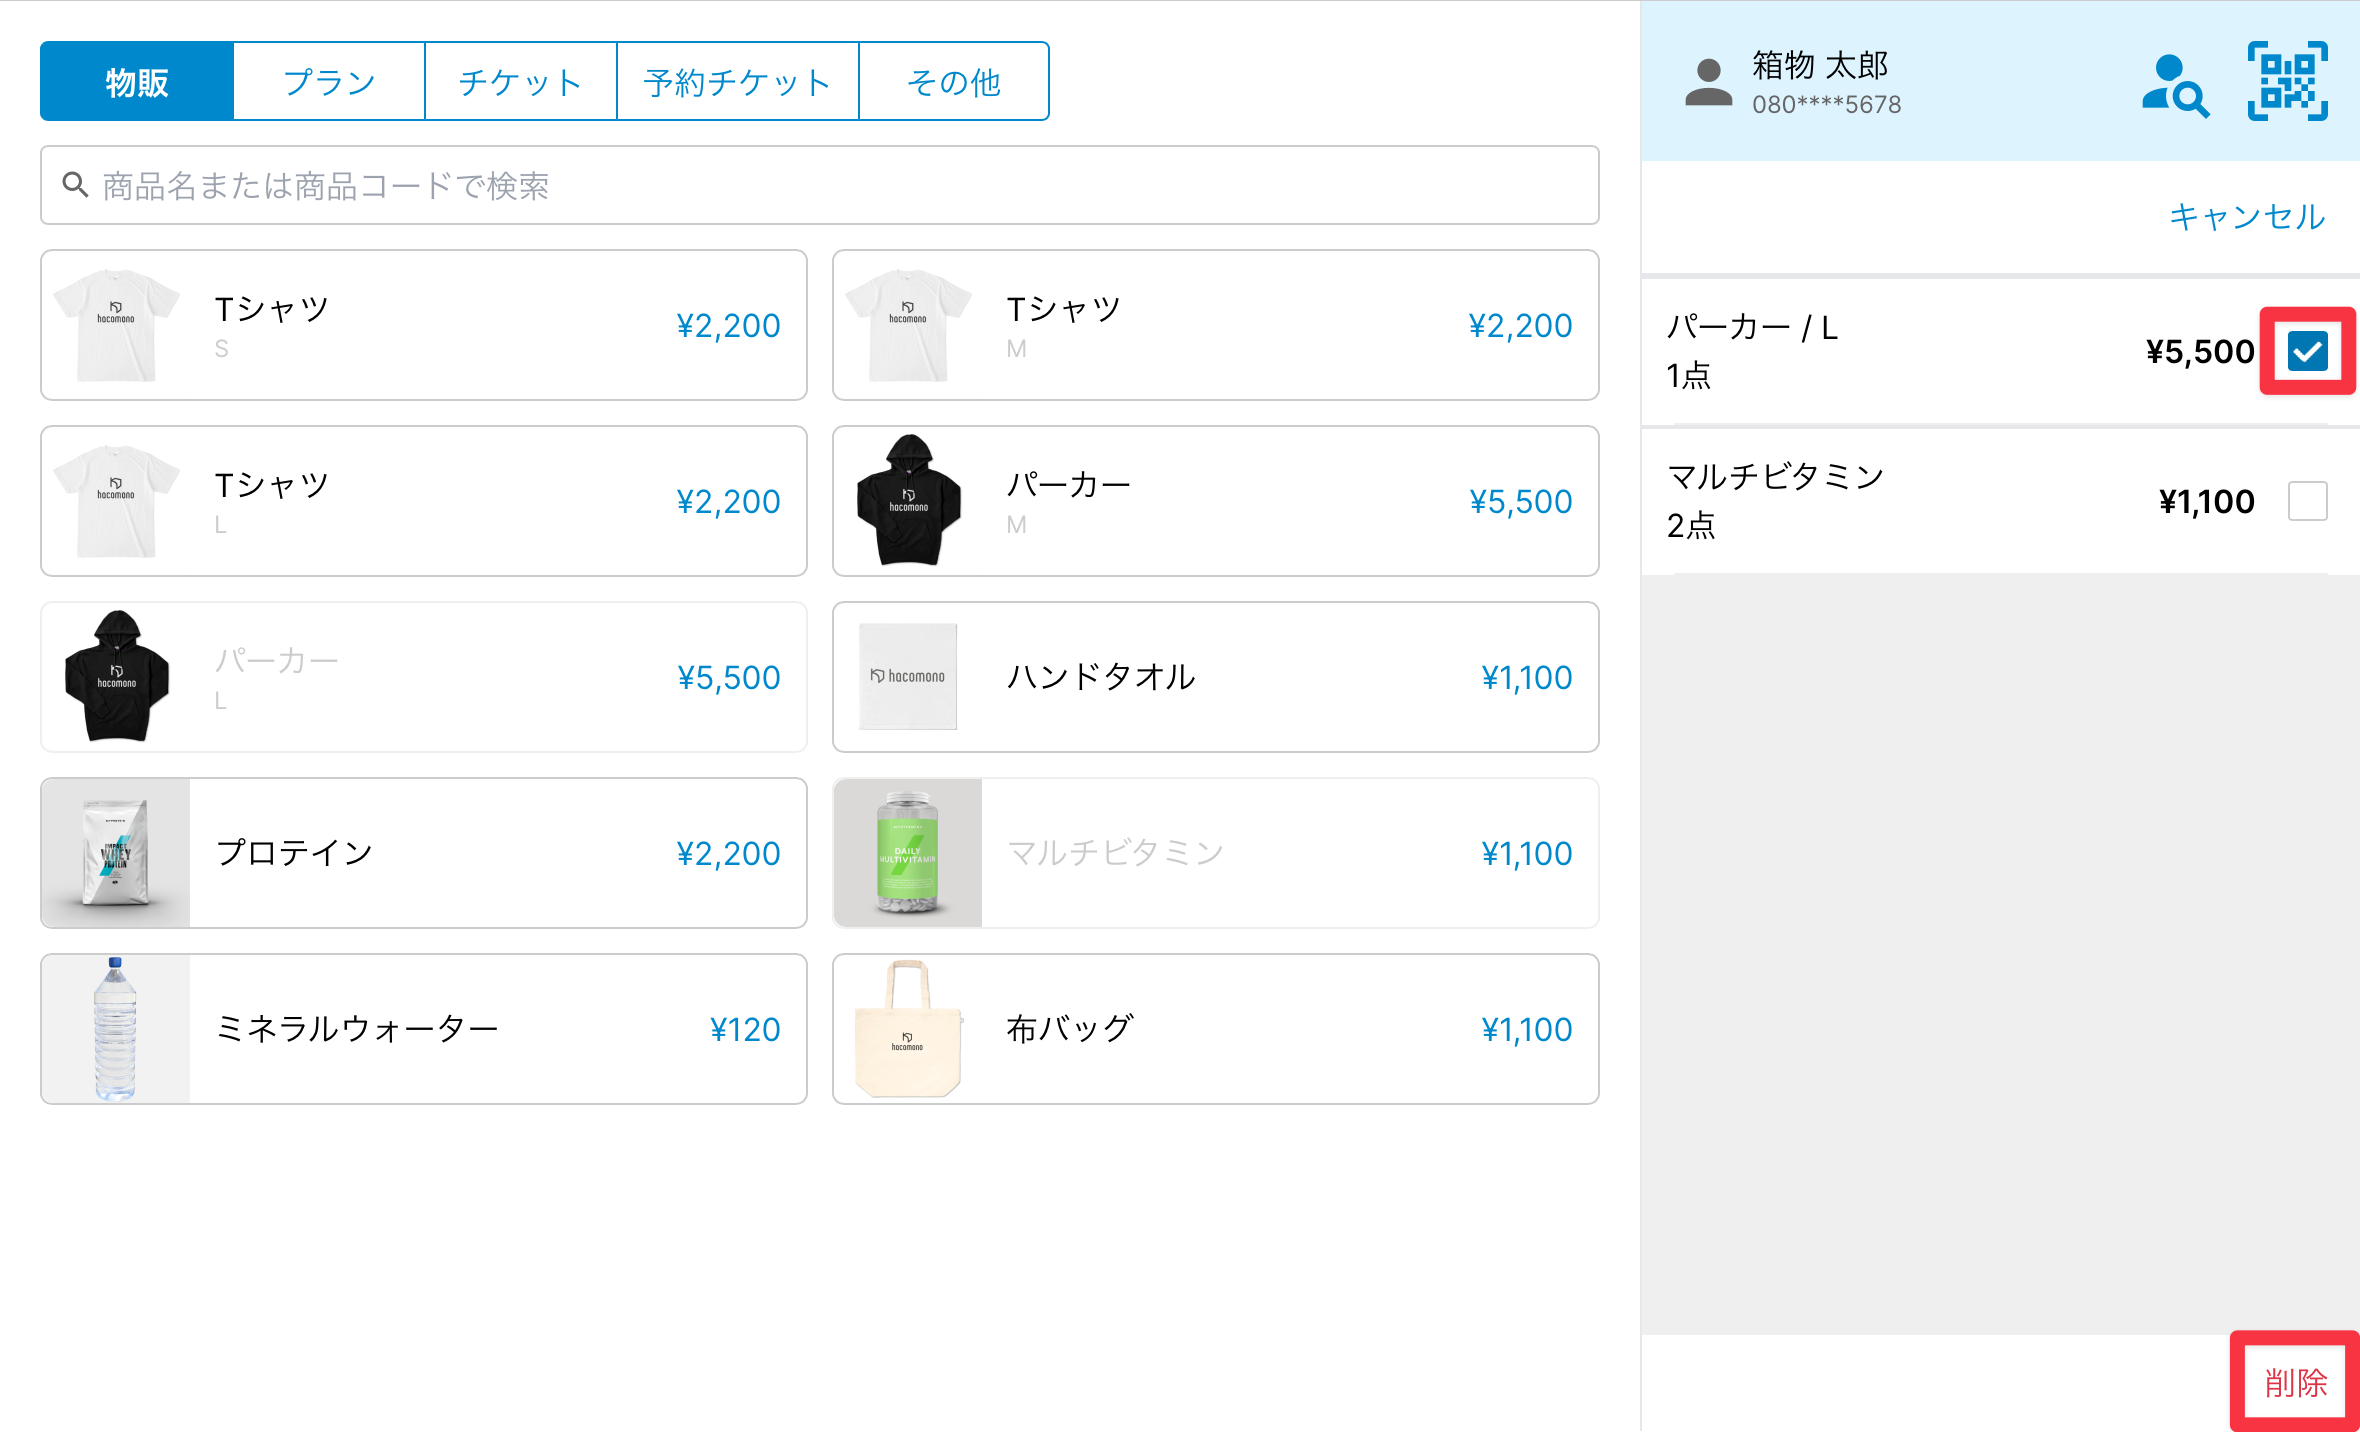Click the hand towel thumbnail
The width and height of the screenshot is (2360, 1432).
(x=908, y=677)
